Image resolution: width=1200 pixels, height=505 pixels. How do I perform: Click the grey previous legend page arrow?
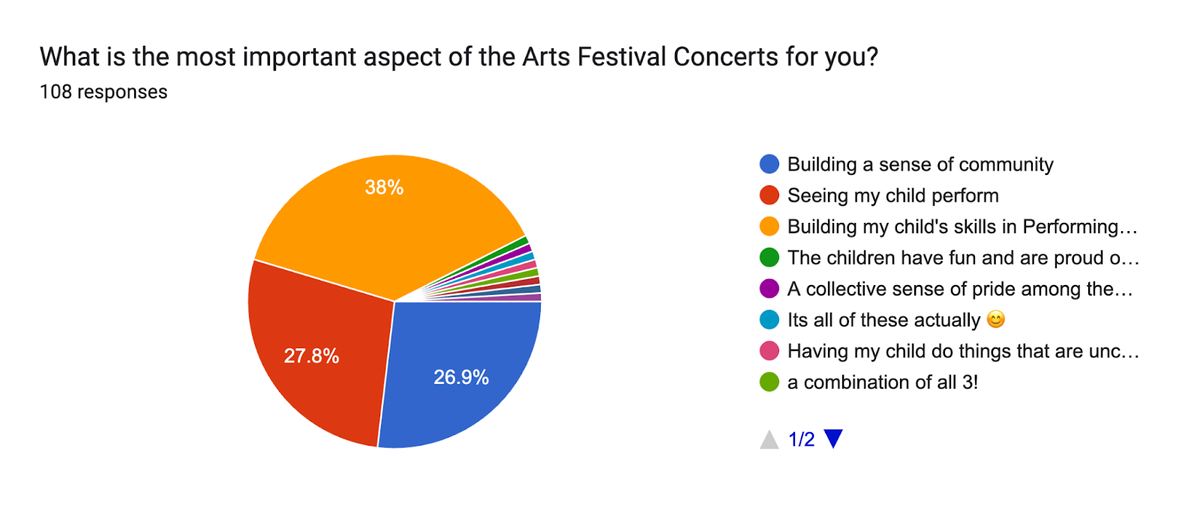pos(769,439)
